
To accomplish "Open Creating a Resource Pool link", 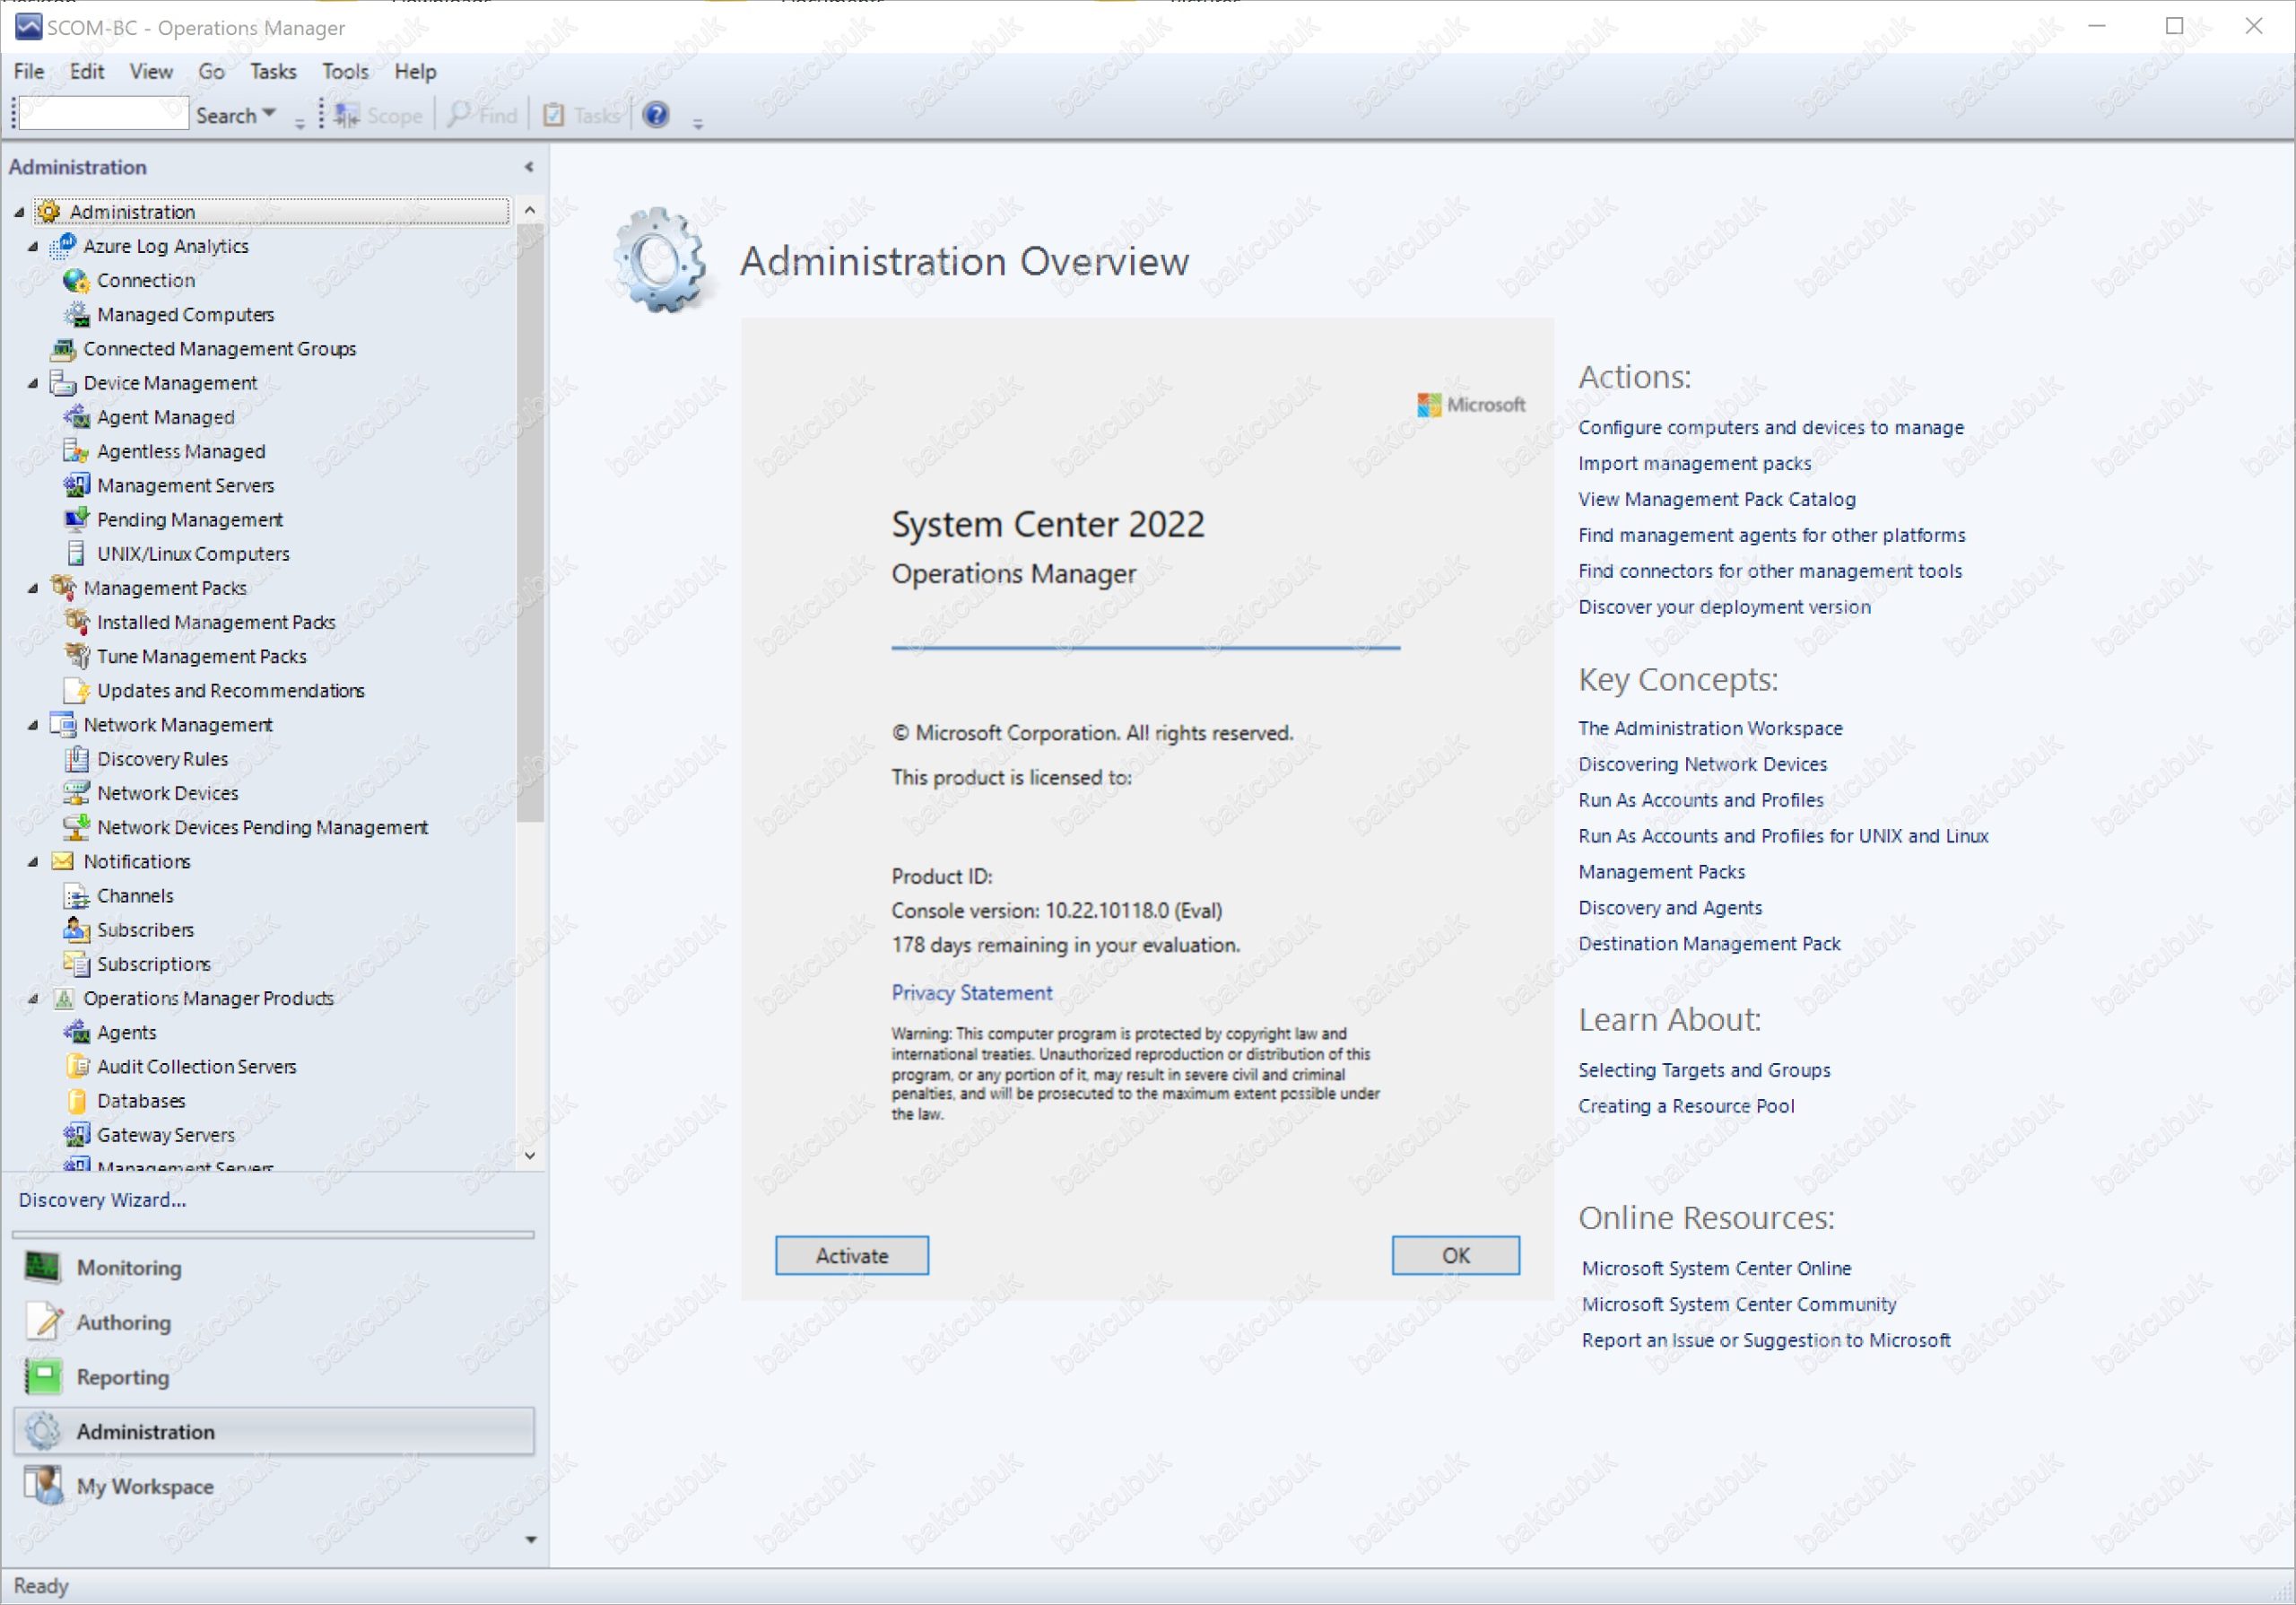I will [1686, 1106].
